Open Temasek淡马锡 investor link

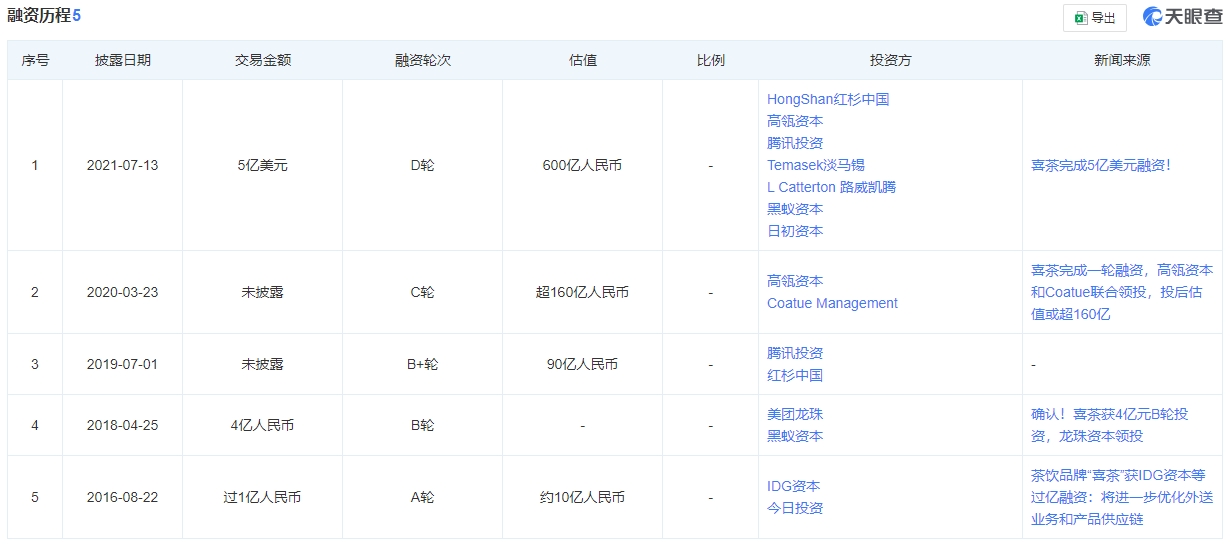(815, 165)
